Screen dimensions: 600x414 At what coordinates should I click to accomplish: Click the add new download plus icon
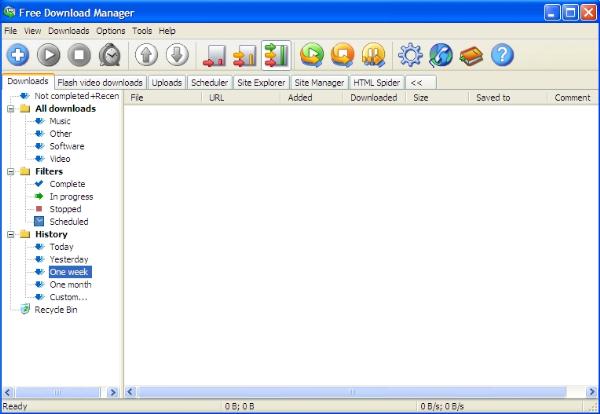pos(19,55)
